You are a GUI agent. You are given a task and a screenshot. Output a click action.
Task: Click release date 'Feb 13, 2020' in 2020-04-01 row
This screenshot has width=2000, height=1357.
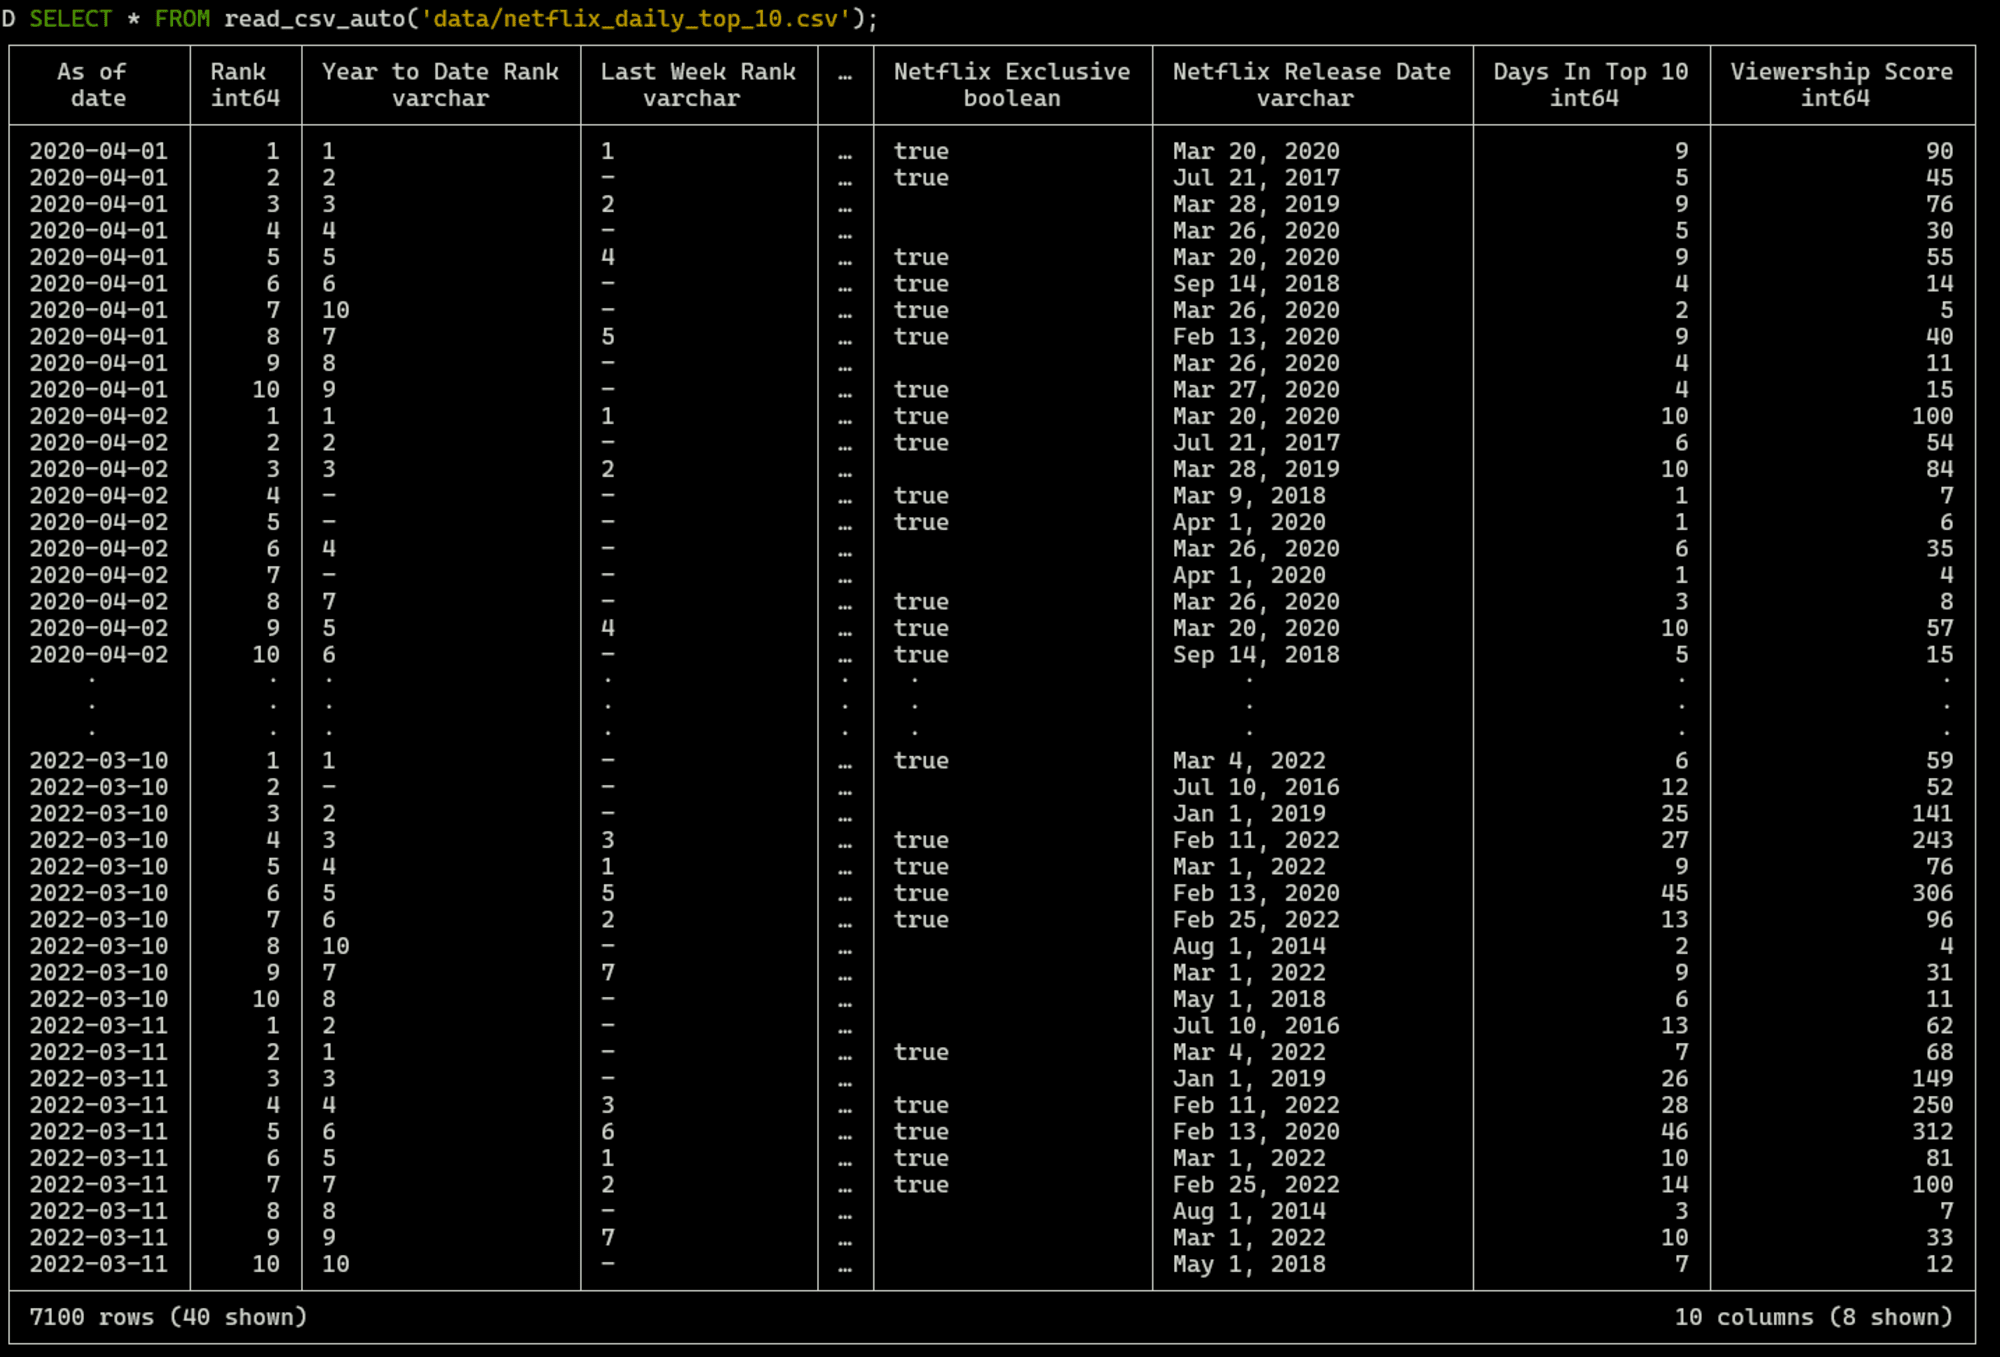click(x=1255, y=337)
